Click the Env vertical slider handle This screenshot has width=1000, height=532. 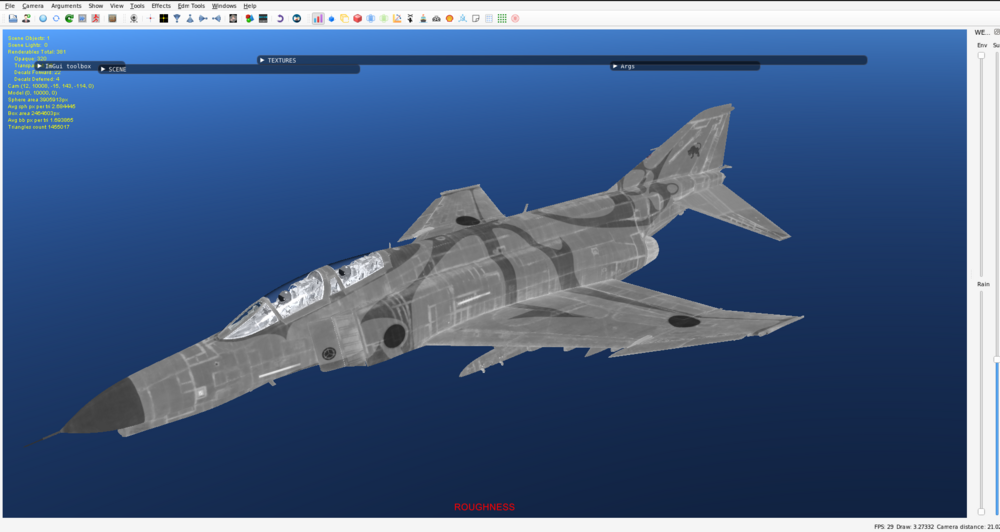(981, 56)
